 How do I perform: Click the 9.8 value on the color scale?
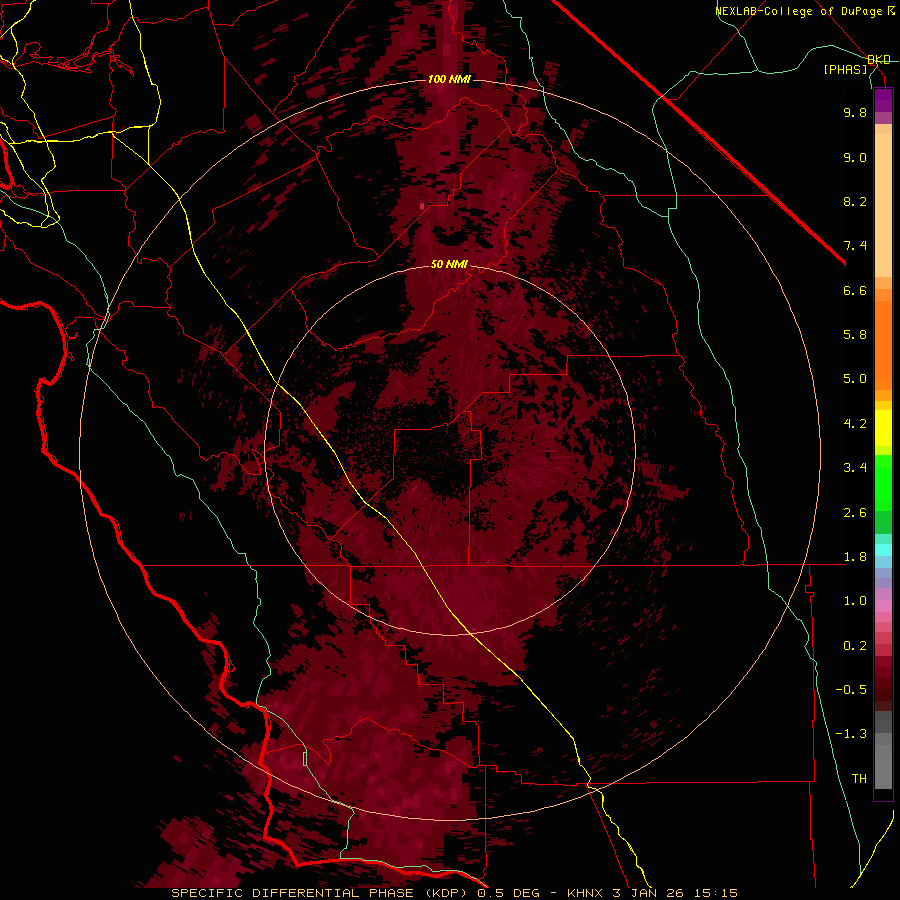(855, 112)
